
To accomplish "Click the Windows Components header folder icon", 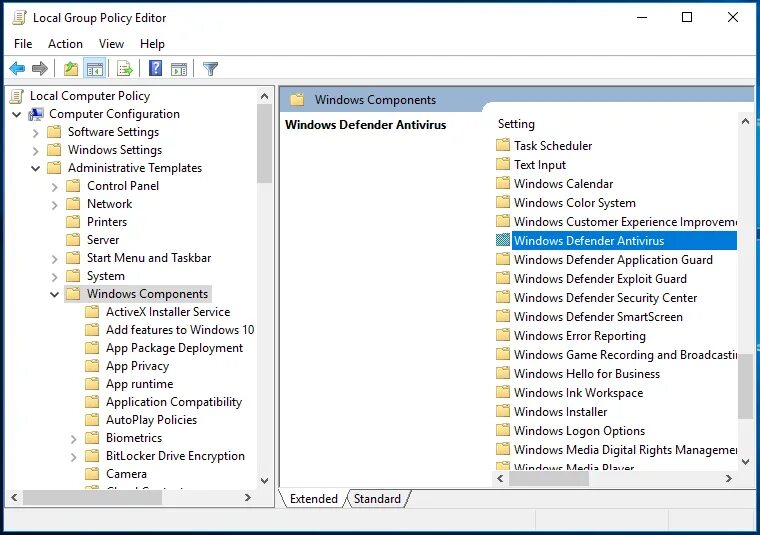I will pos(297,100).
